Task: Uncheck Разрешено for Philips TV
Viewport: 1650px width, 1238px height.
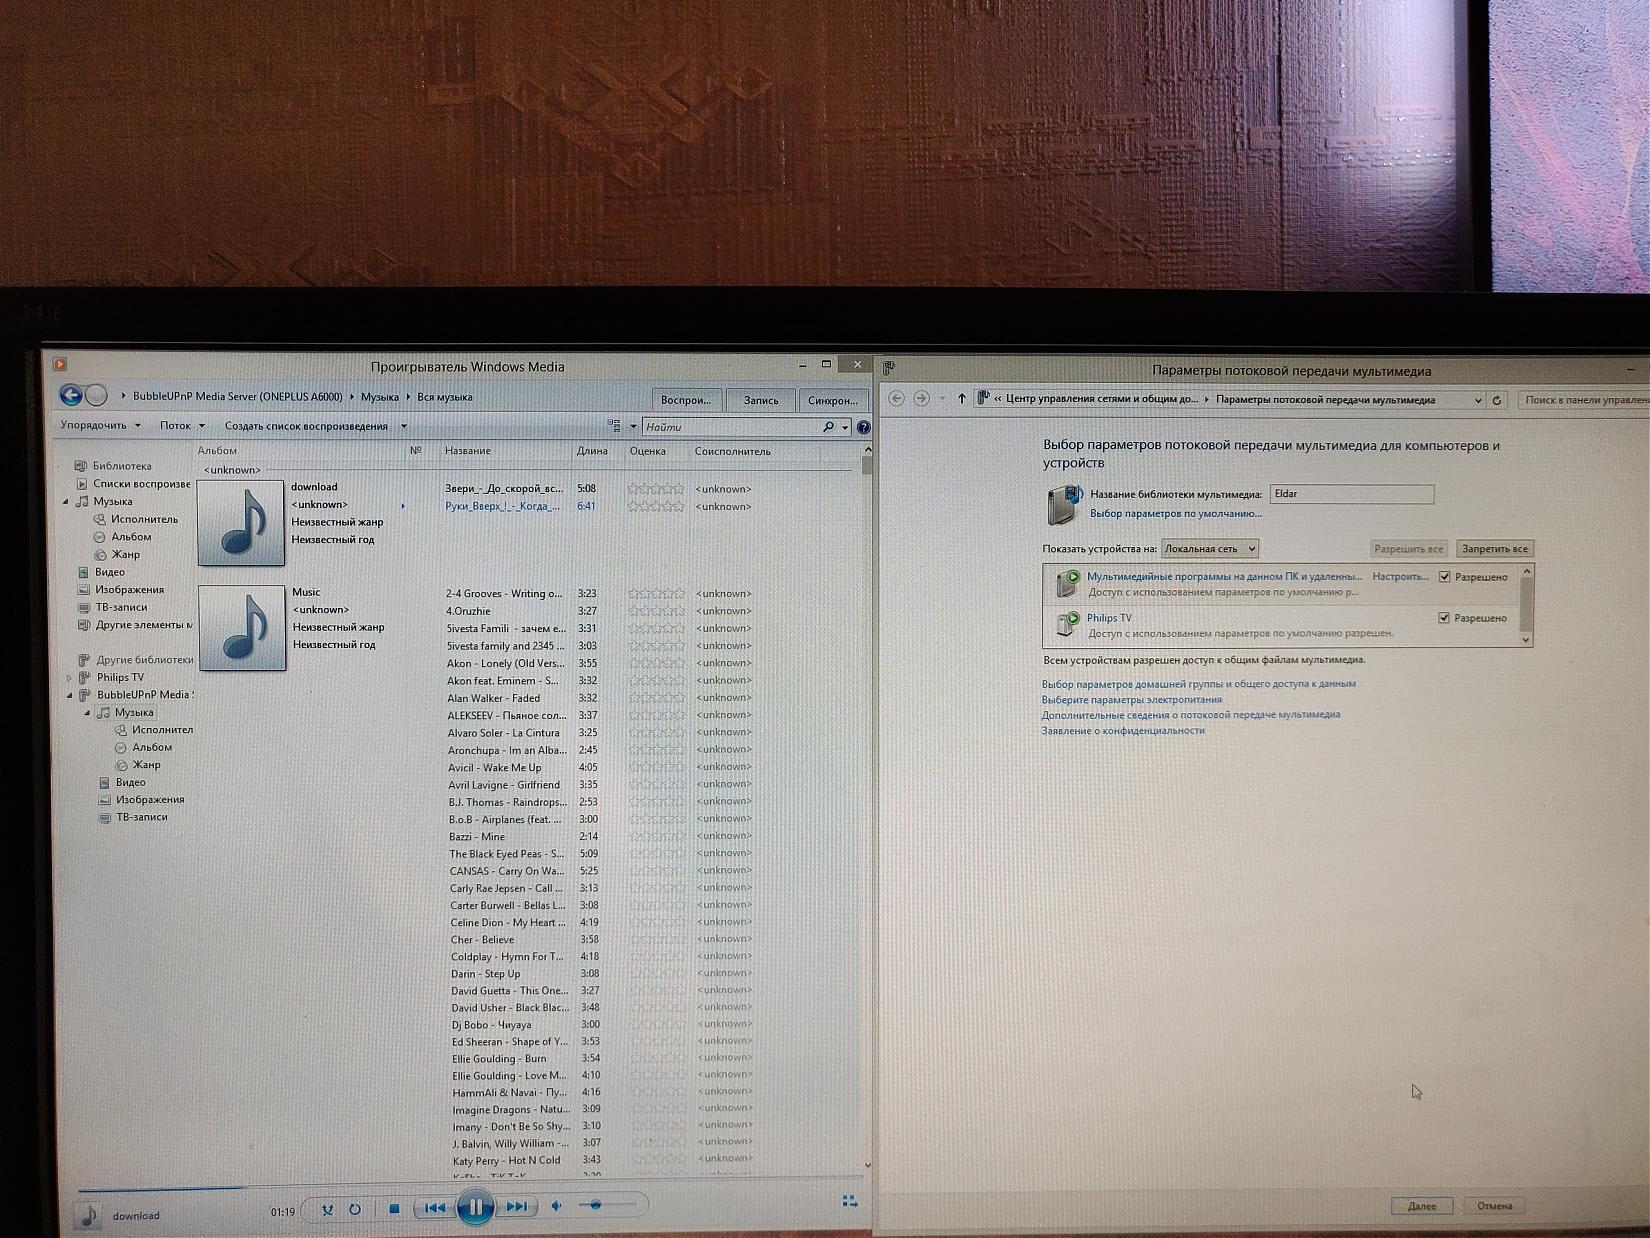Action: pos(1443,618)
